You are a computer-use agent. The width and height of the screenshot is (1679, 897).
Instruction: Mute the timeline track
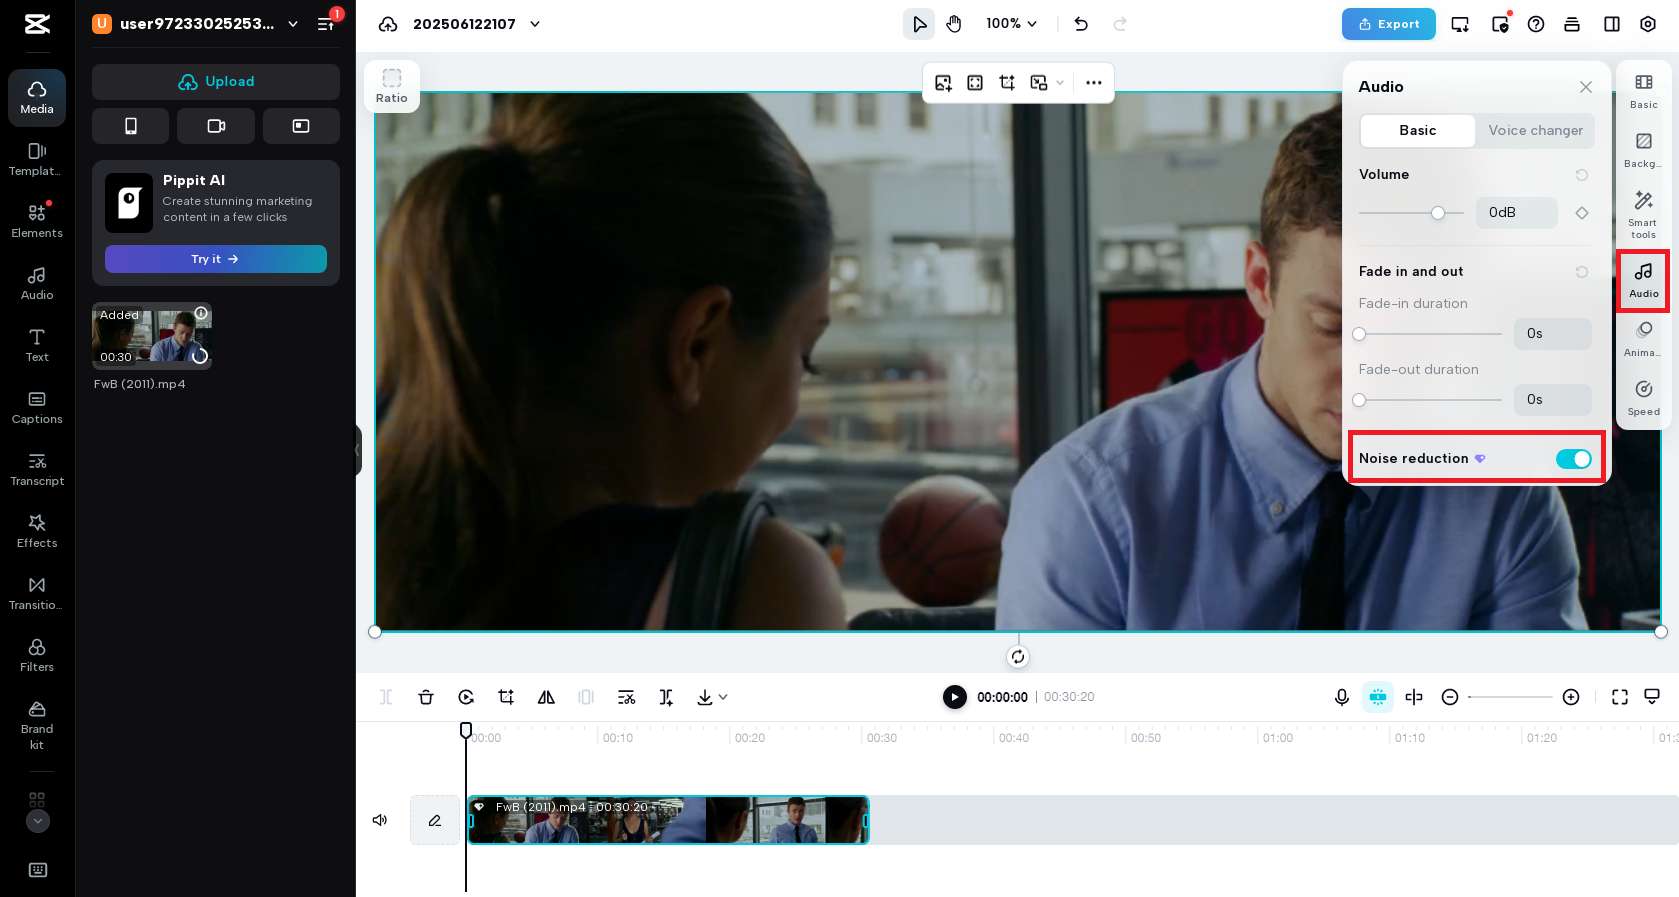click(380, 820)
